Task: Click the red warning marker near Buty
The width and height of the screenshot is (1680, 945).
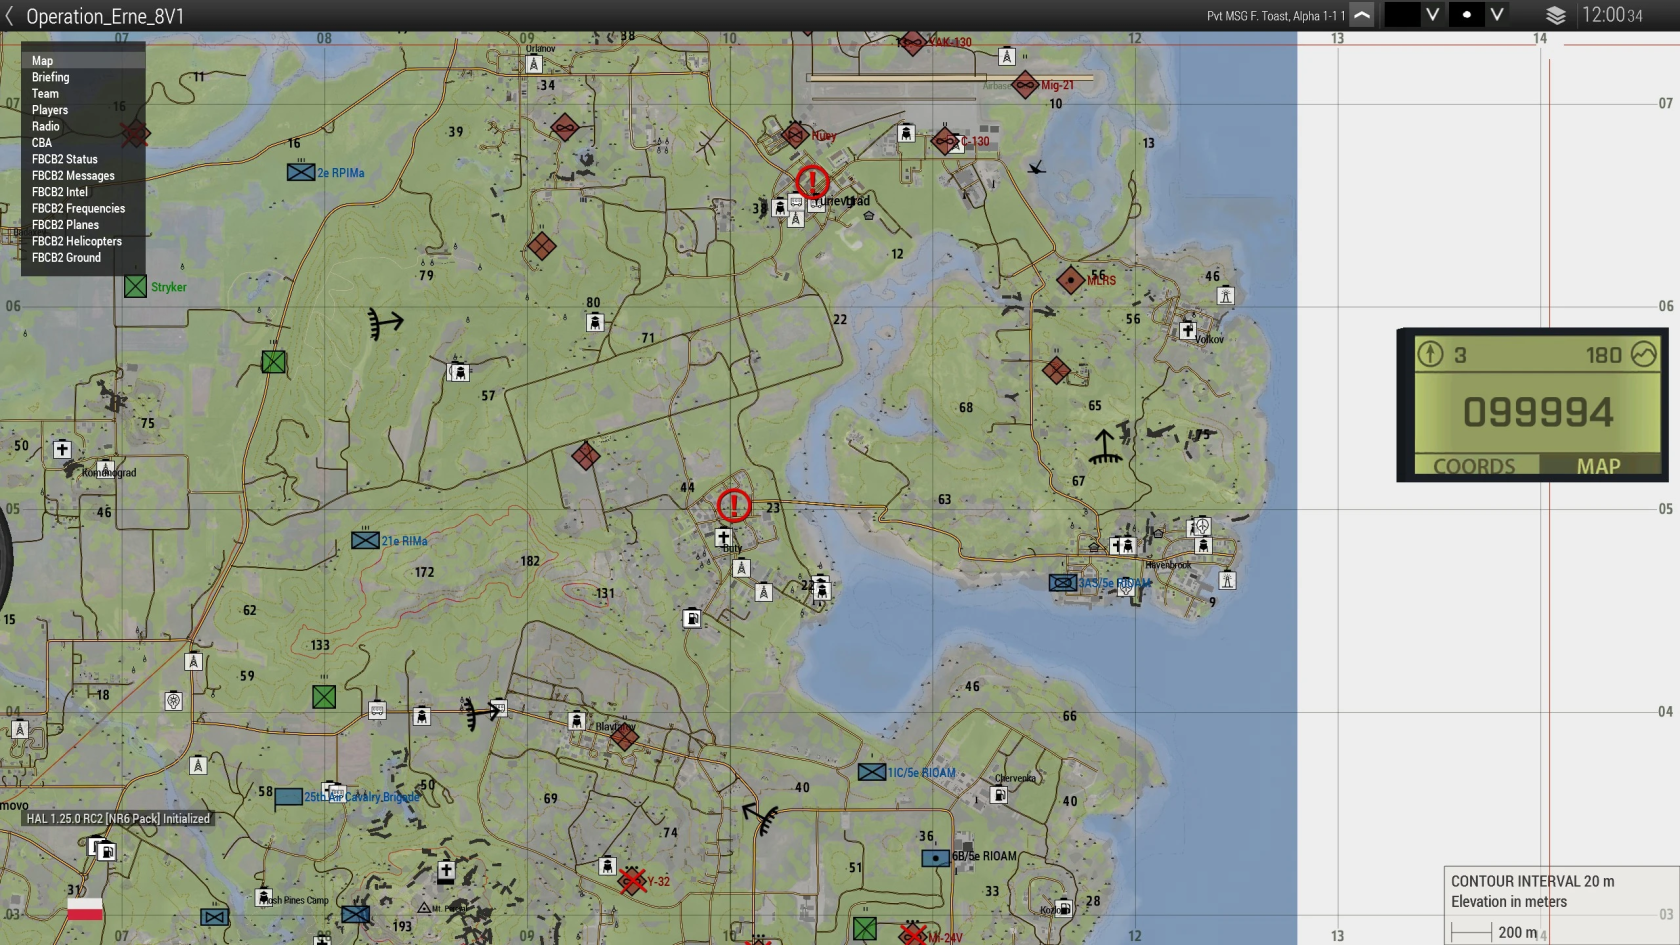Action: [x=734, y=505]
